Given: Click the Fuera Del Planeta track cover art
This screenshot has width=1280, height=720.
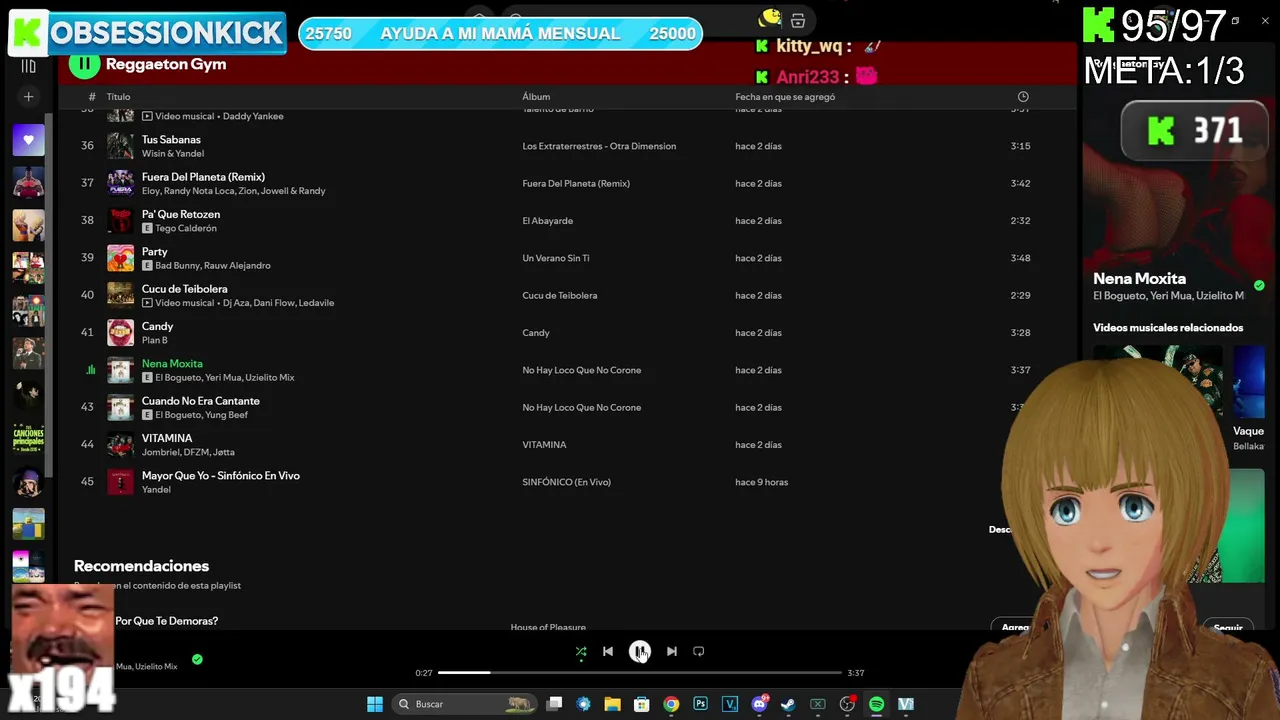Looking at the screenshot, I should tap(120, 183).
